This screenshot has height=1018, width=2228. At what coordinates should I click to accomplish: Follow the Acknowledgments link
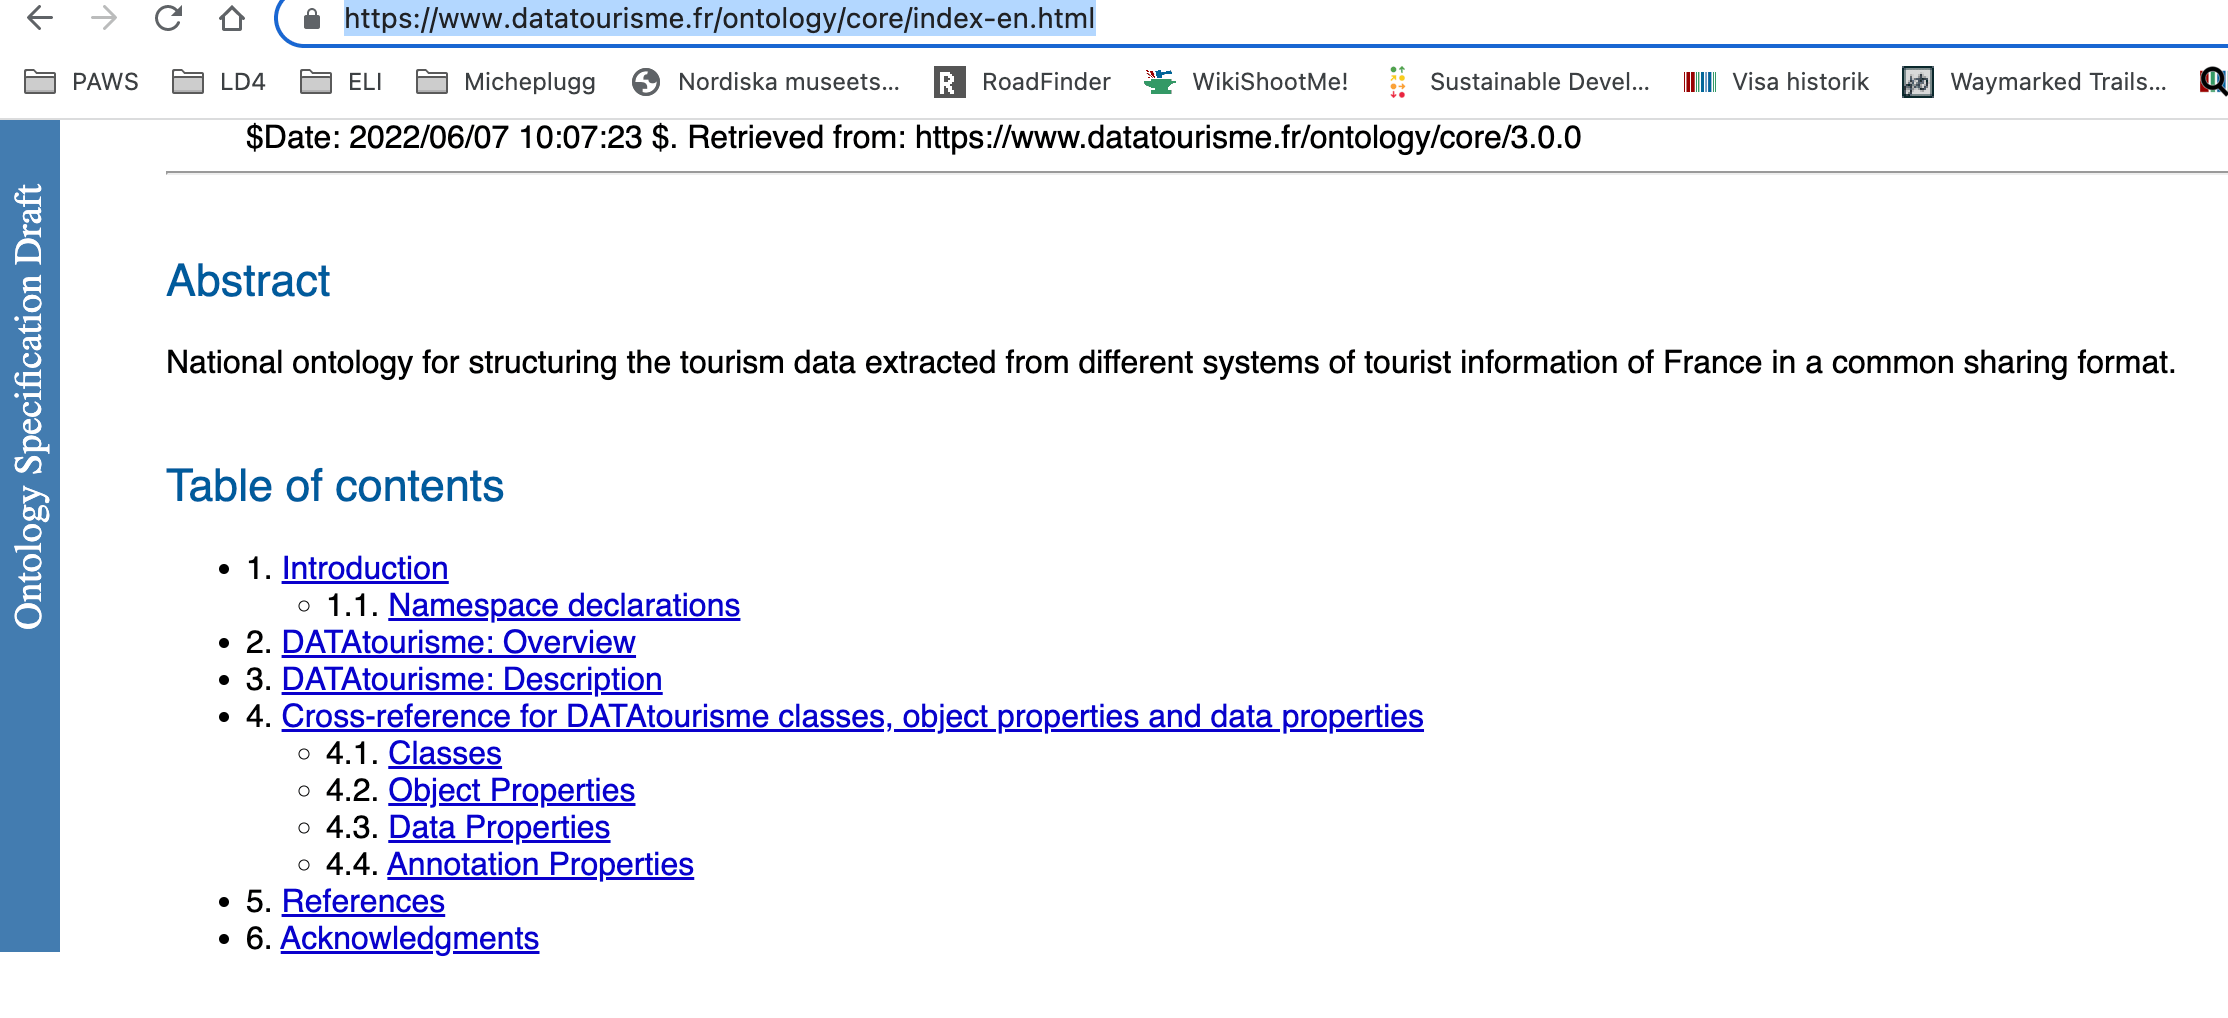(x=409, y=938)
